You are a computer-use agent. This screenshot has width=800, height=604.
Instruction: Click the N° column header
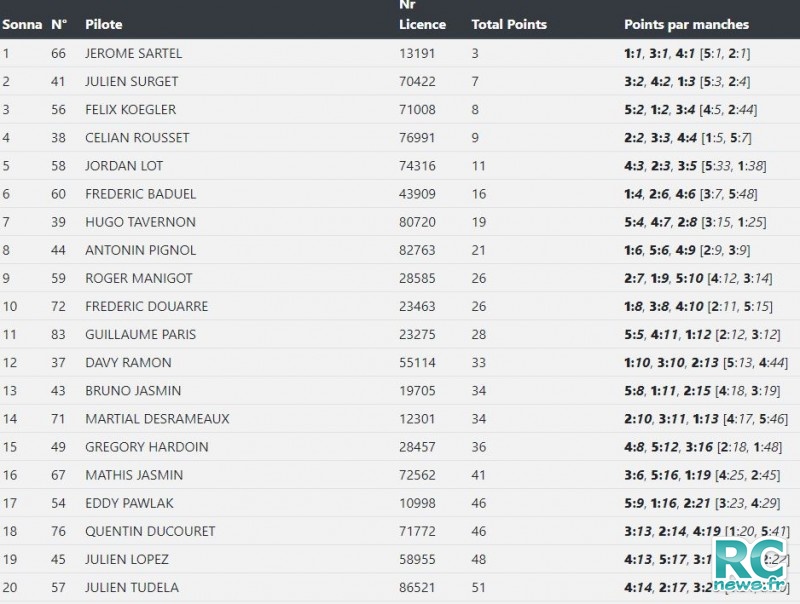(x=59, y=24)
